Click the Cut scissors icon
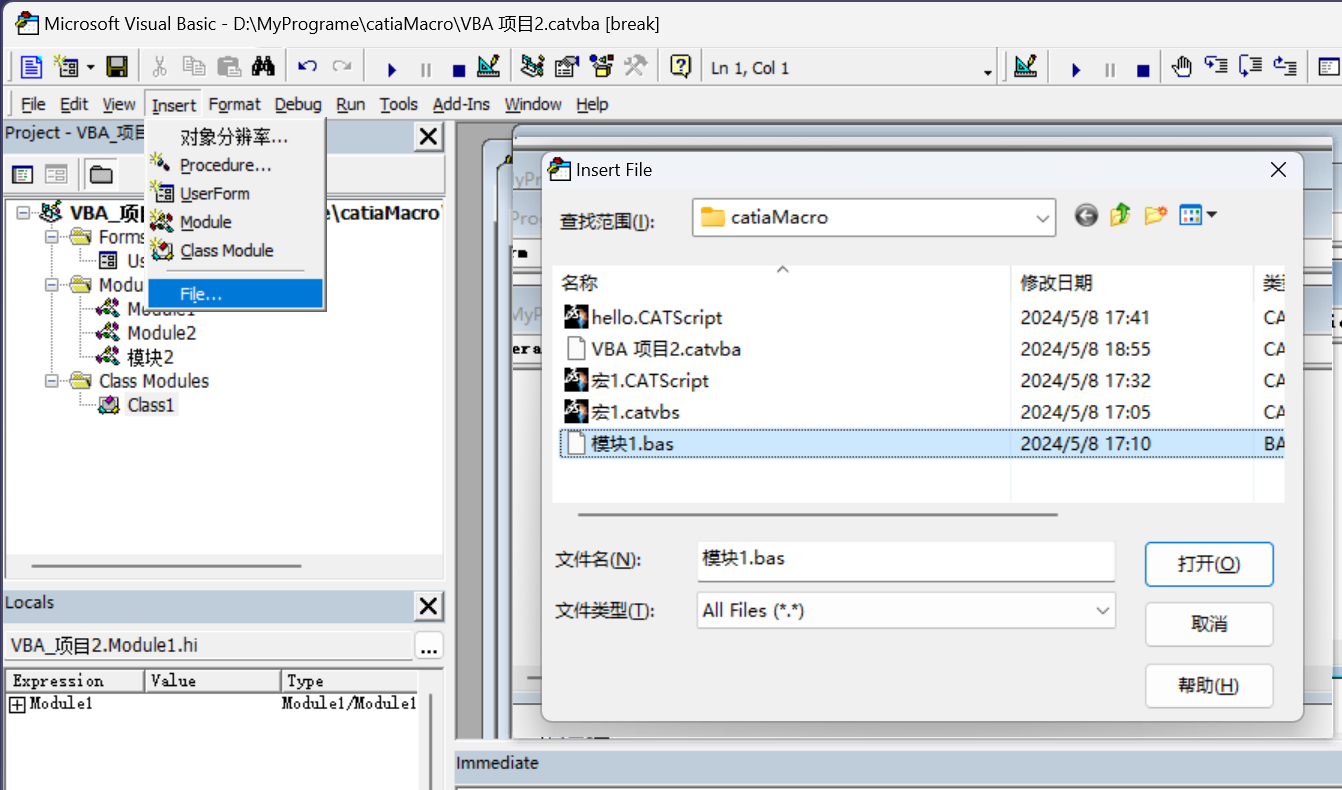This screenshot has width=1342, height=790. pos(159,67)
